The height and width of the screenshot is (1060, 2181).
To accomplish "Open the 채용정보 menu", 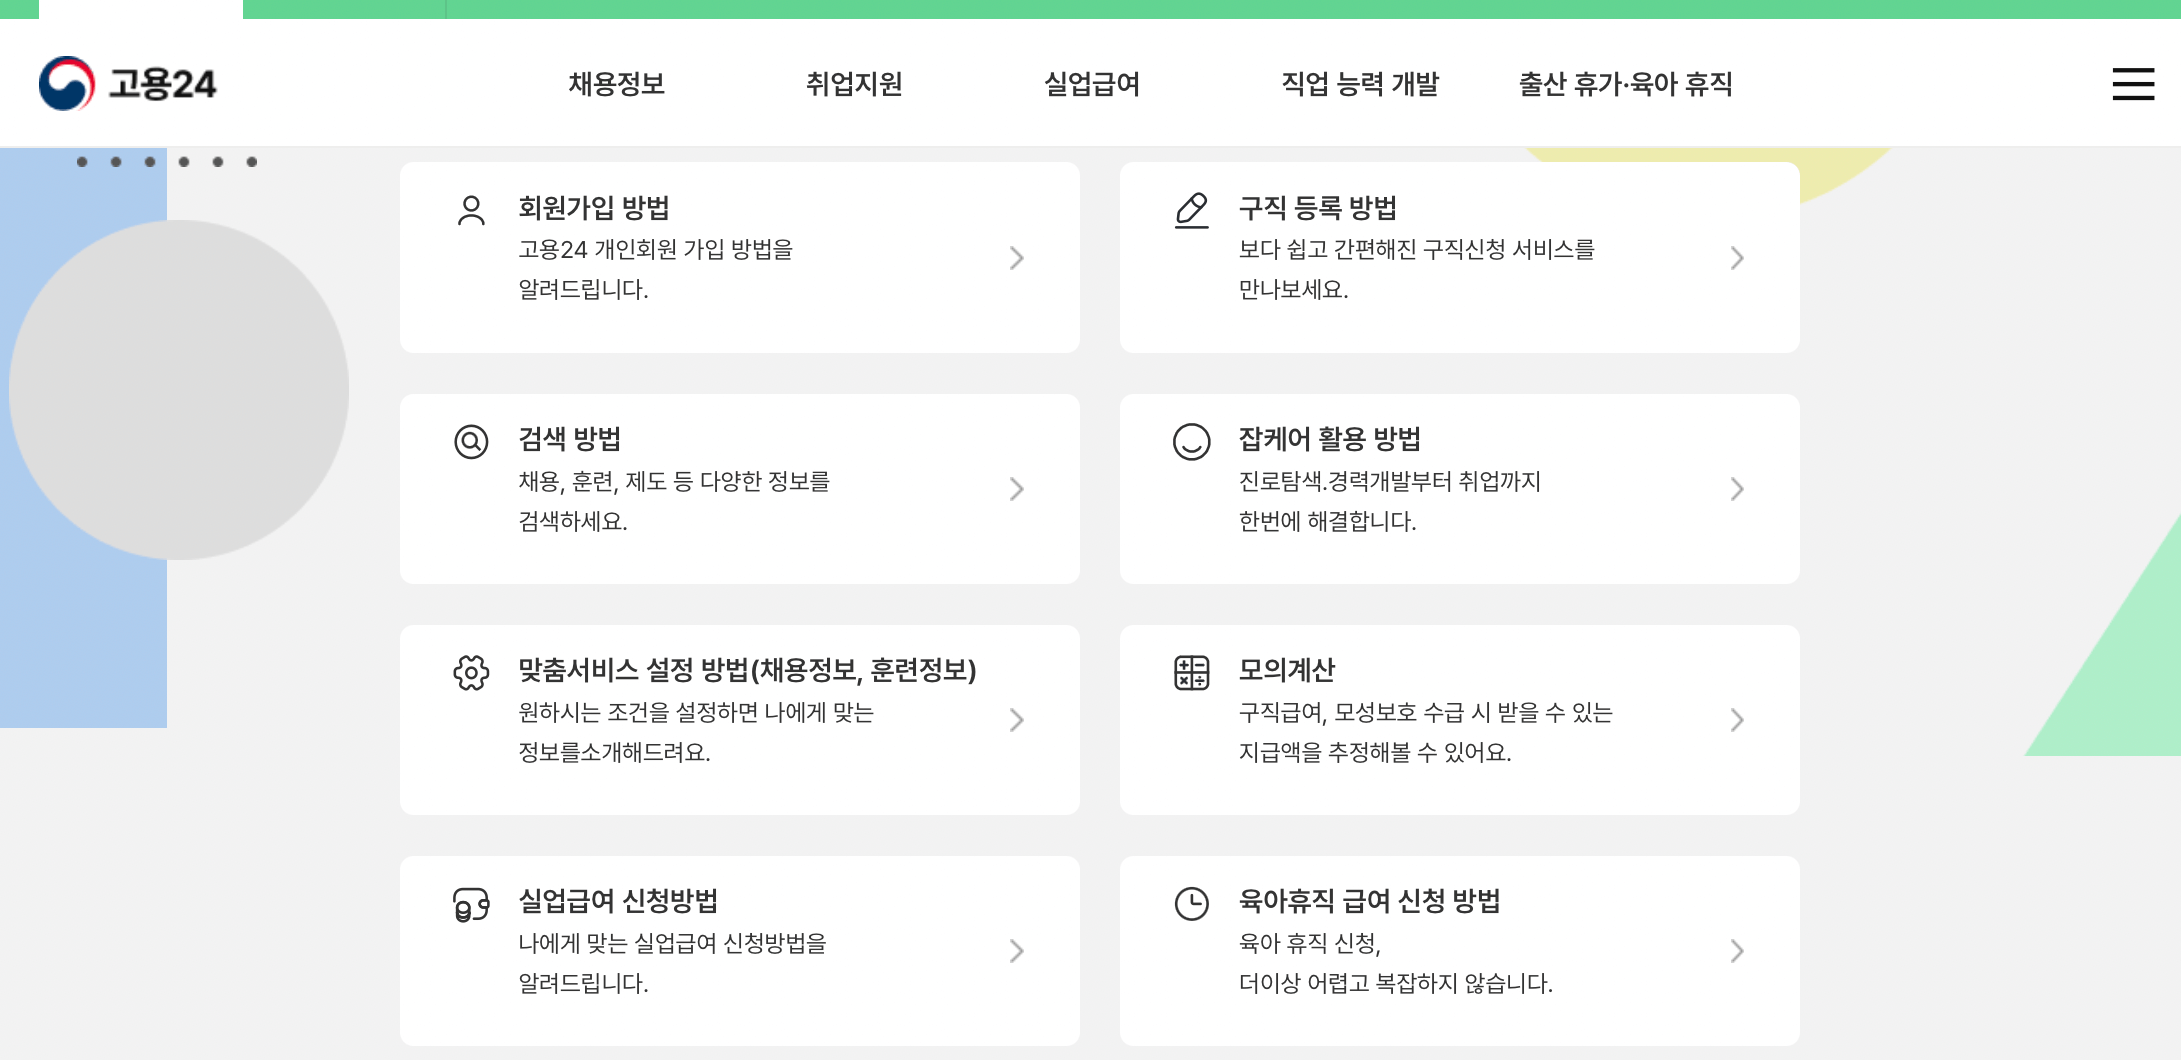I will [x=616, y=84].
